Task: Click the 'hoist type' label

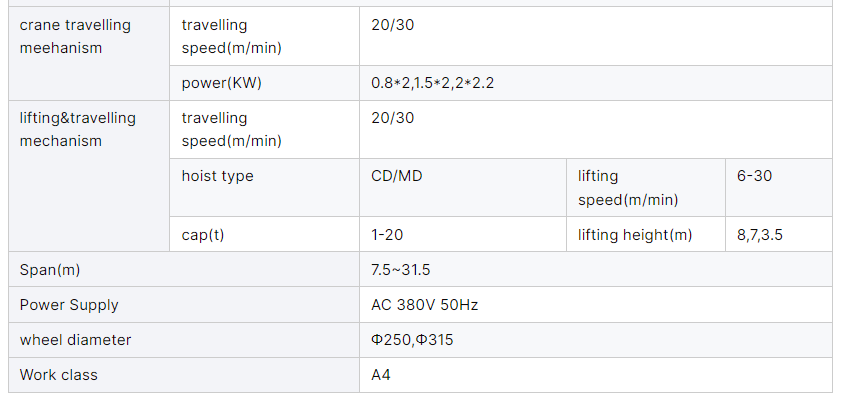Action: [x=217, y=176]
